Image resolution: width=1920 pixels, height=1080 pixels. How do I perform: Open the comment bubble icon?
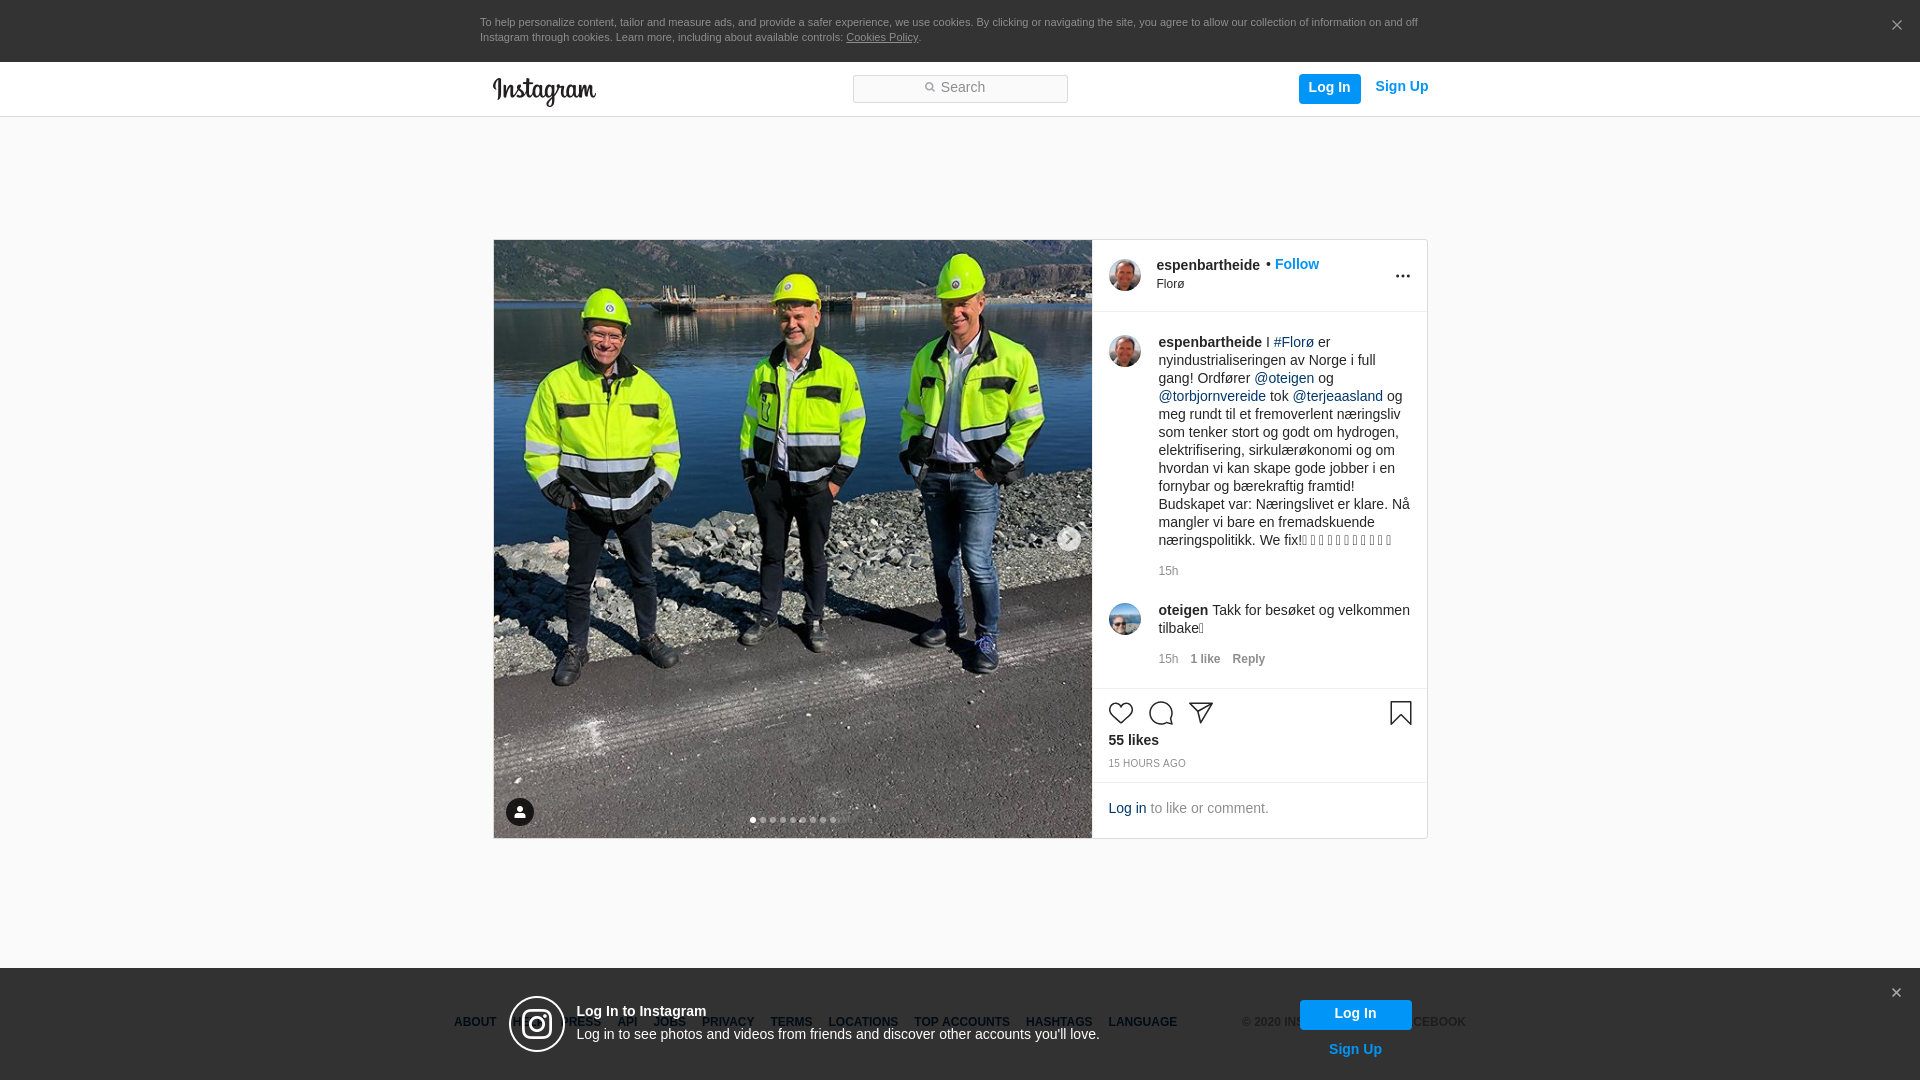tap(1160, 713)
